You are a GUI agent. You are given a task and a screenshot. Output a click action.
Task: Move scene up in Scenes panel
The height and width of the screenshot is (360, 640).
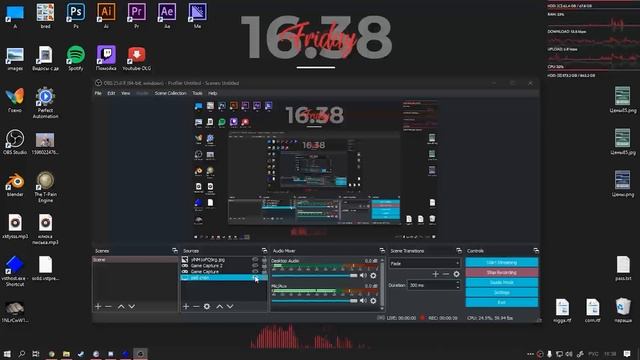[x=121, y=306]
